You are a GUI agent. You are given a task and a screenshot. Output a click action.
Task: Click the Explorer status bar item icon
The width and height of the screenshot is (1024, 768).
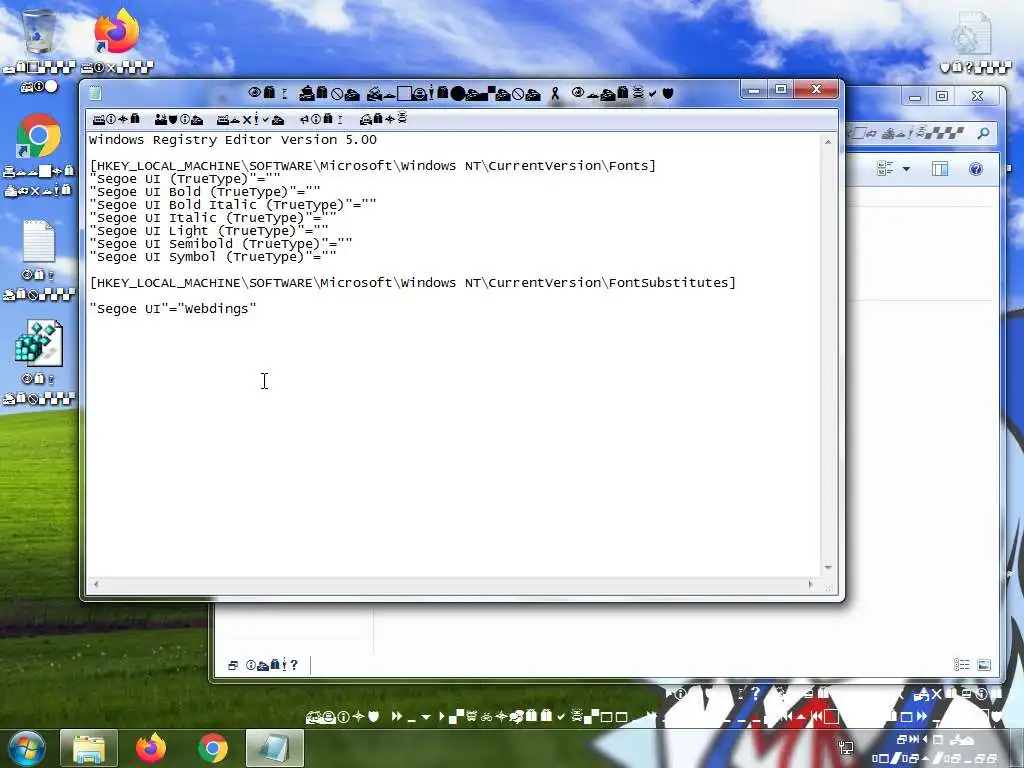(232, 665)
